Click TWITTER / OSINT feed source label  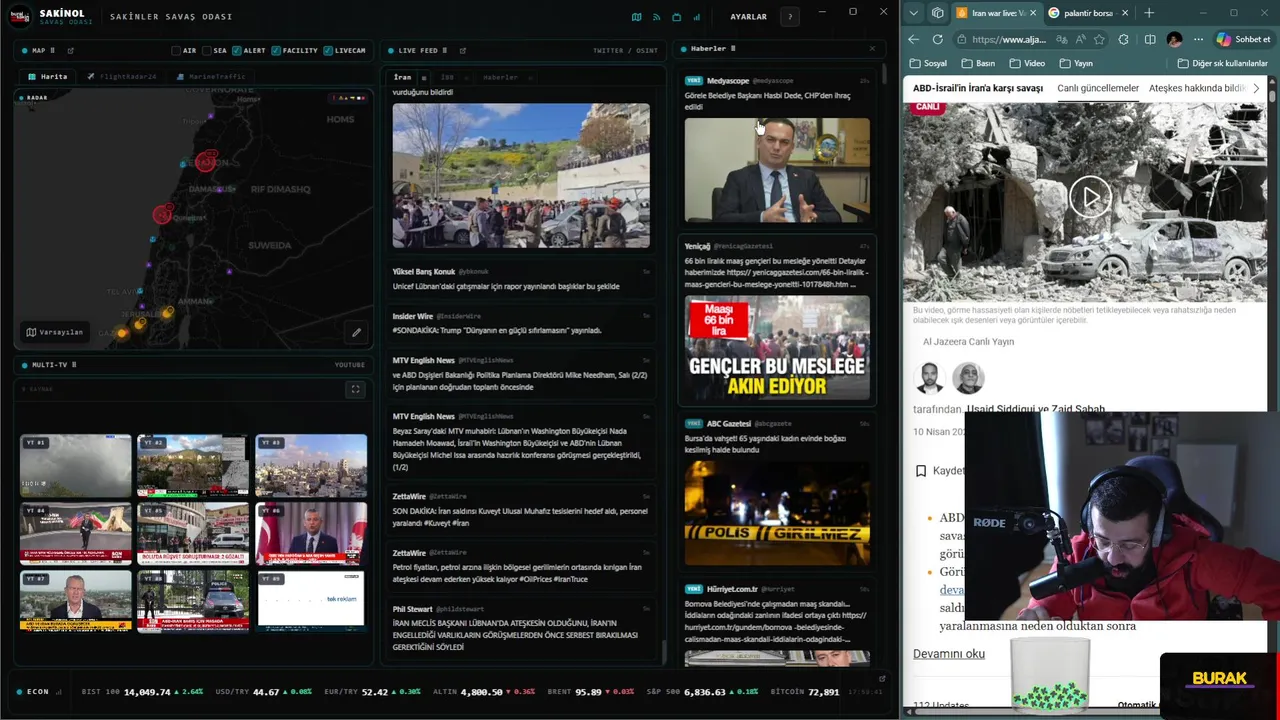pos(625,50)
